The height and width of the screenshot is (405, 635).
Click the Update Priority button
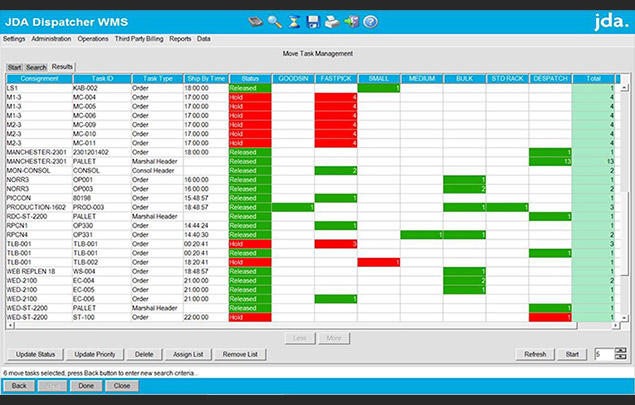pos(95,354)
